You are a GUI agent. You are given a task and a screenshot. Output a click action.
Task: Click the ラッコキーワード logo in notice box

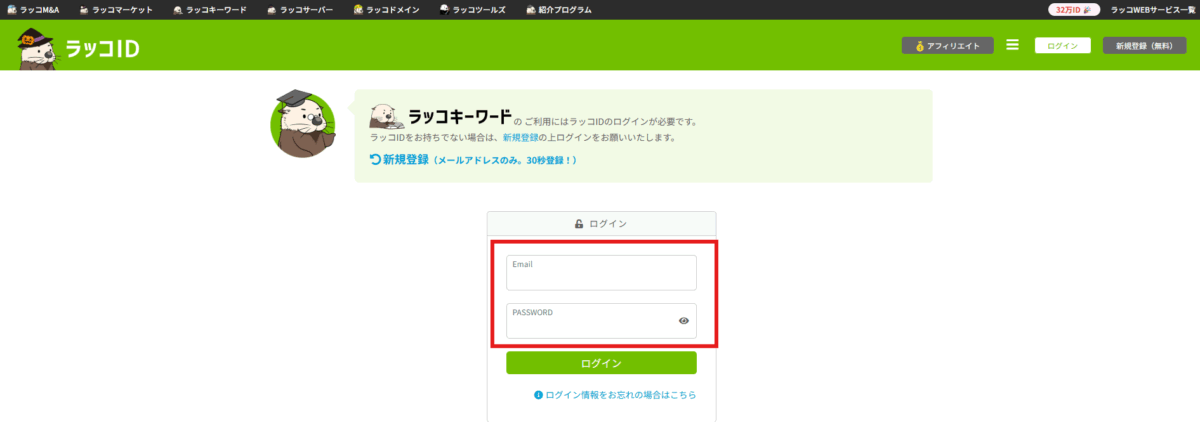point(440,116)
